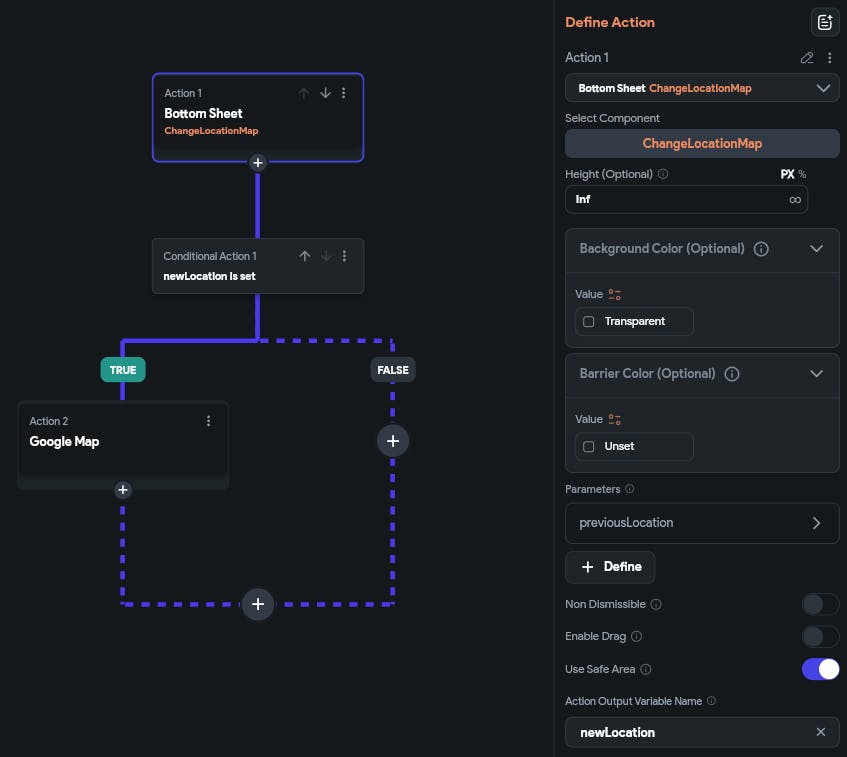Screen dimensions: 847x757
Task: Click the notes icon beside Define Action
Action: pos(824,22)
